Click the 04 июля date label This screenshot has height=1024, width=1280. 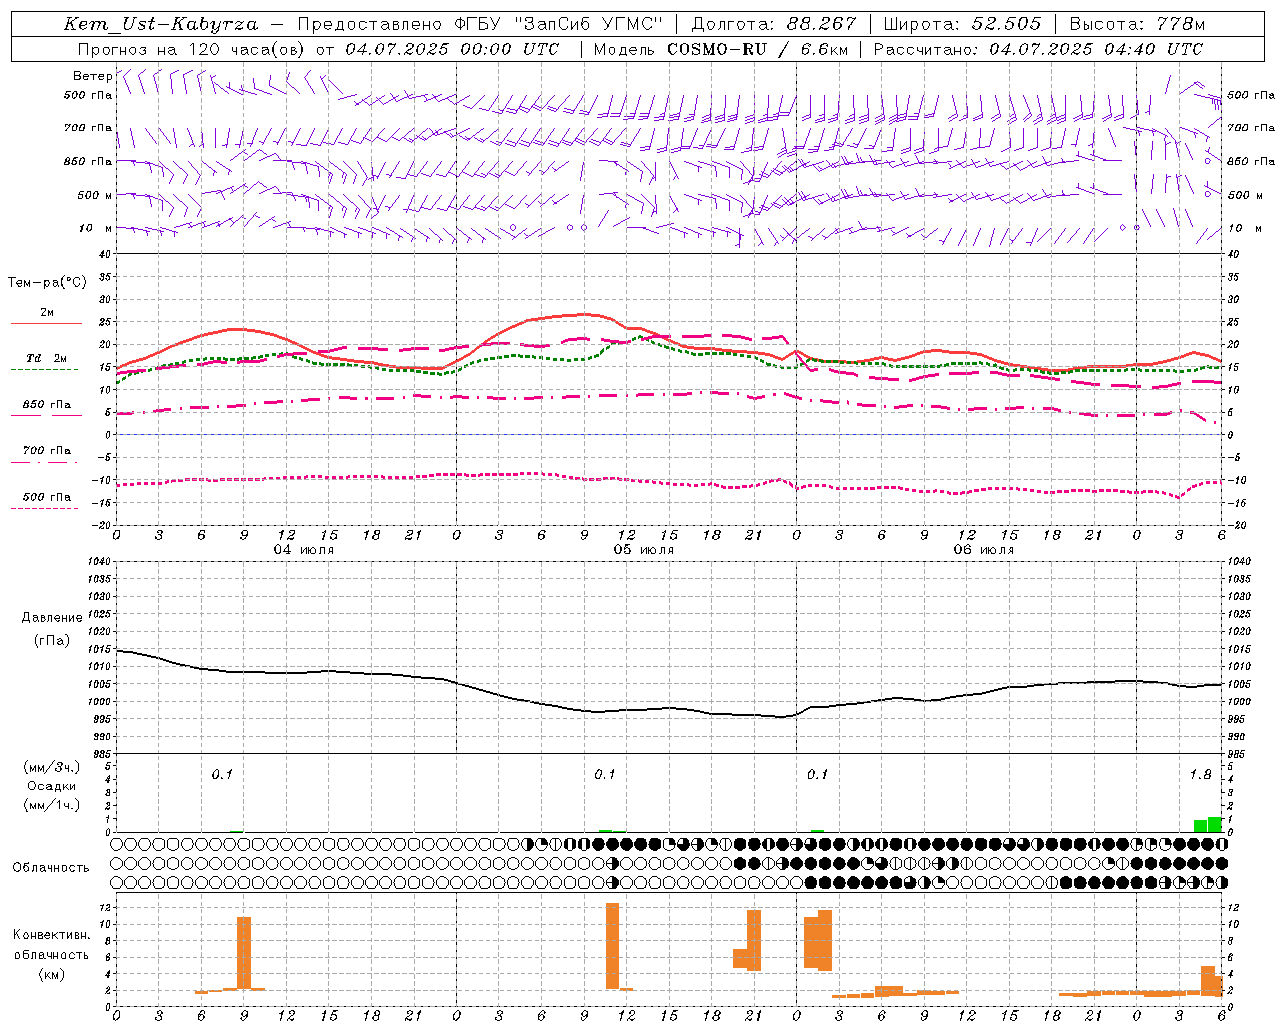pyautogui.click(x=304, y=550)
